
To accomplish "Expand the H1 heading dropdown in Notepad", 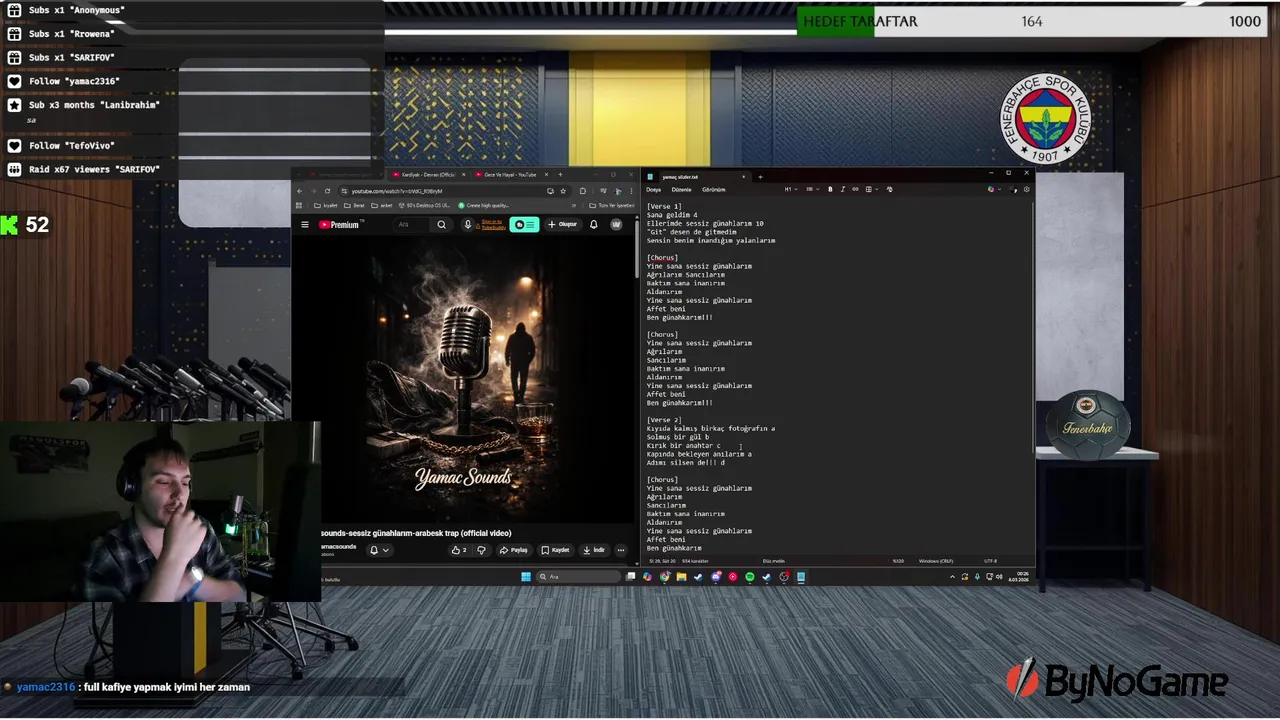I will pyautogui.click(x=791, y=189).
